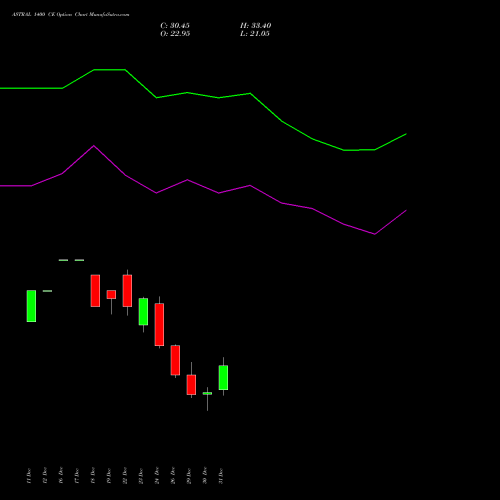This screenshot has width=500, height=500.
Task: Click the green doji candle for 30 Dec
Action: pyautogui.click(x=207, y=394)
